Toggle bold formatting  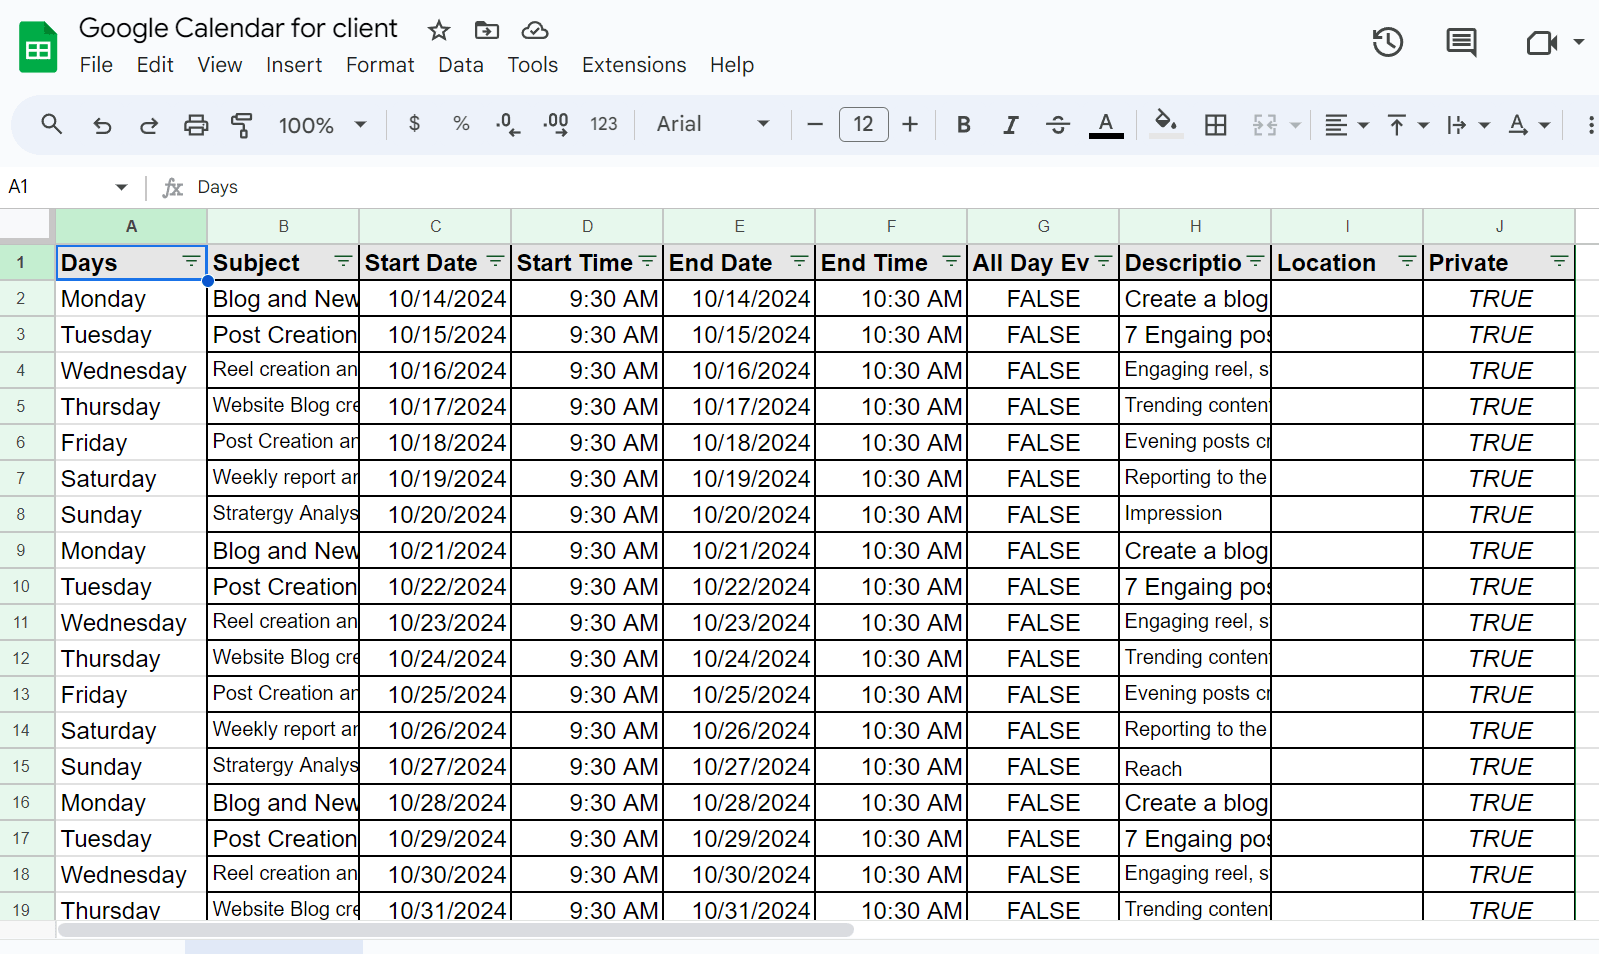pos(963,125)
